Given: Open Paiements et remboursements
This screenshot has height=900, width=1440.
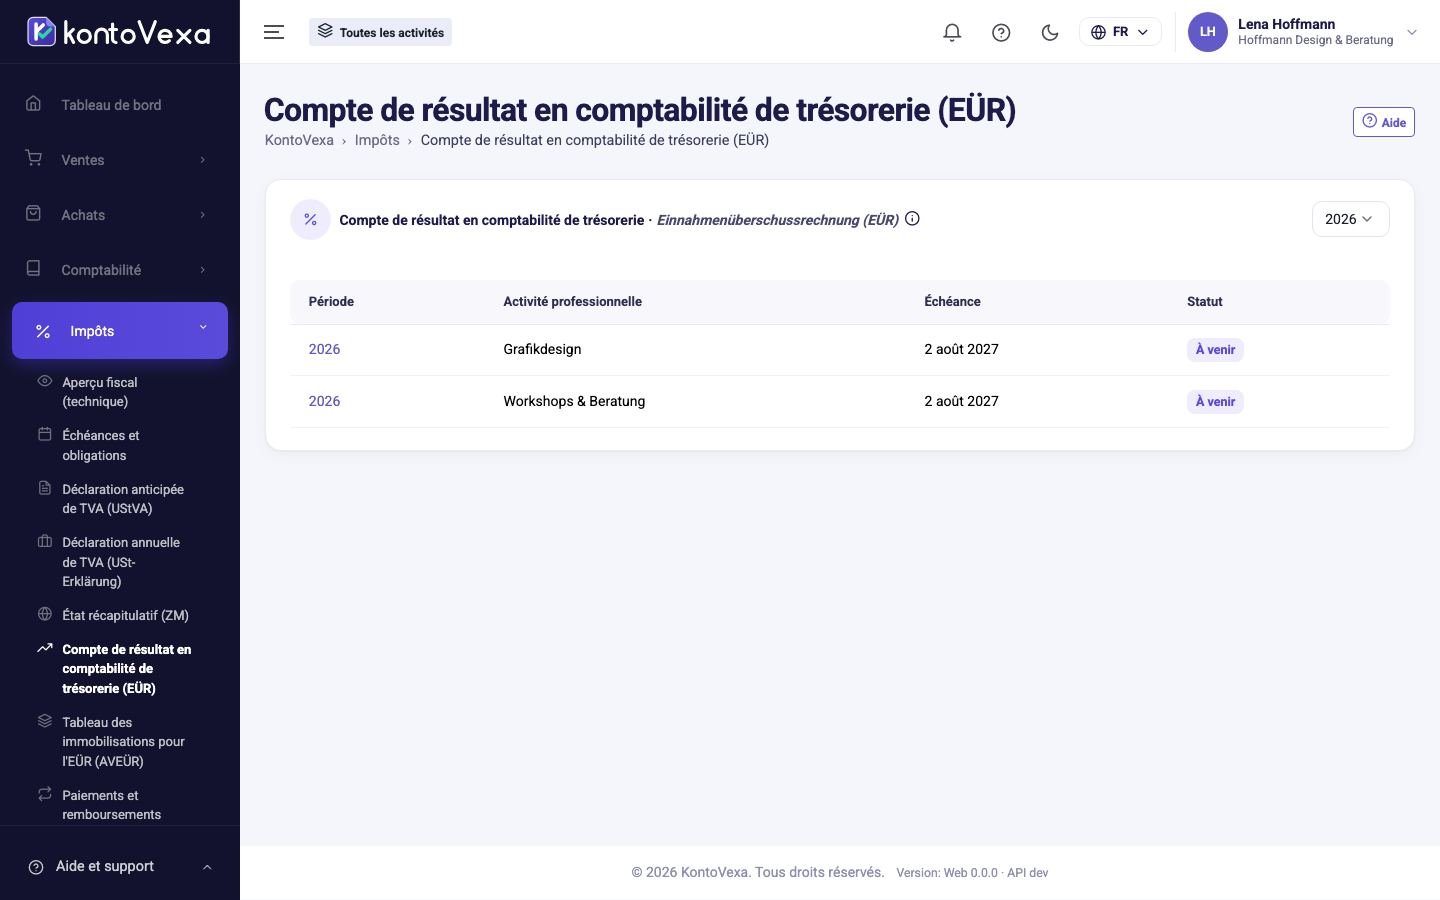Looking at the screenshot, I should pyautogui.click(x=111, y=805).
